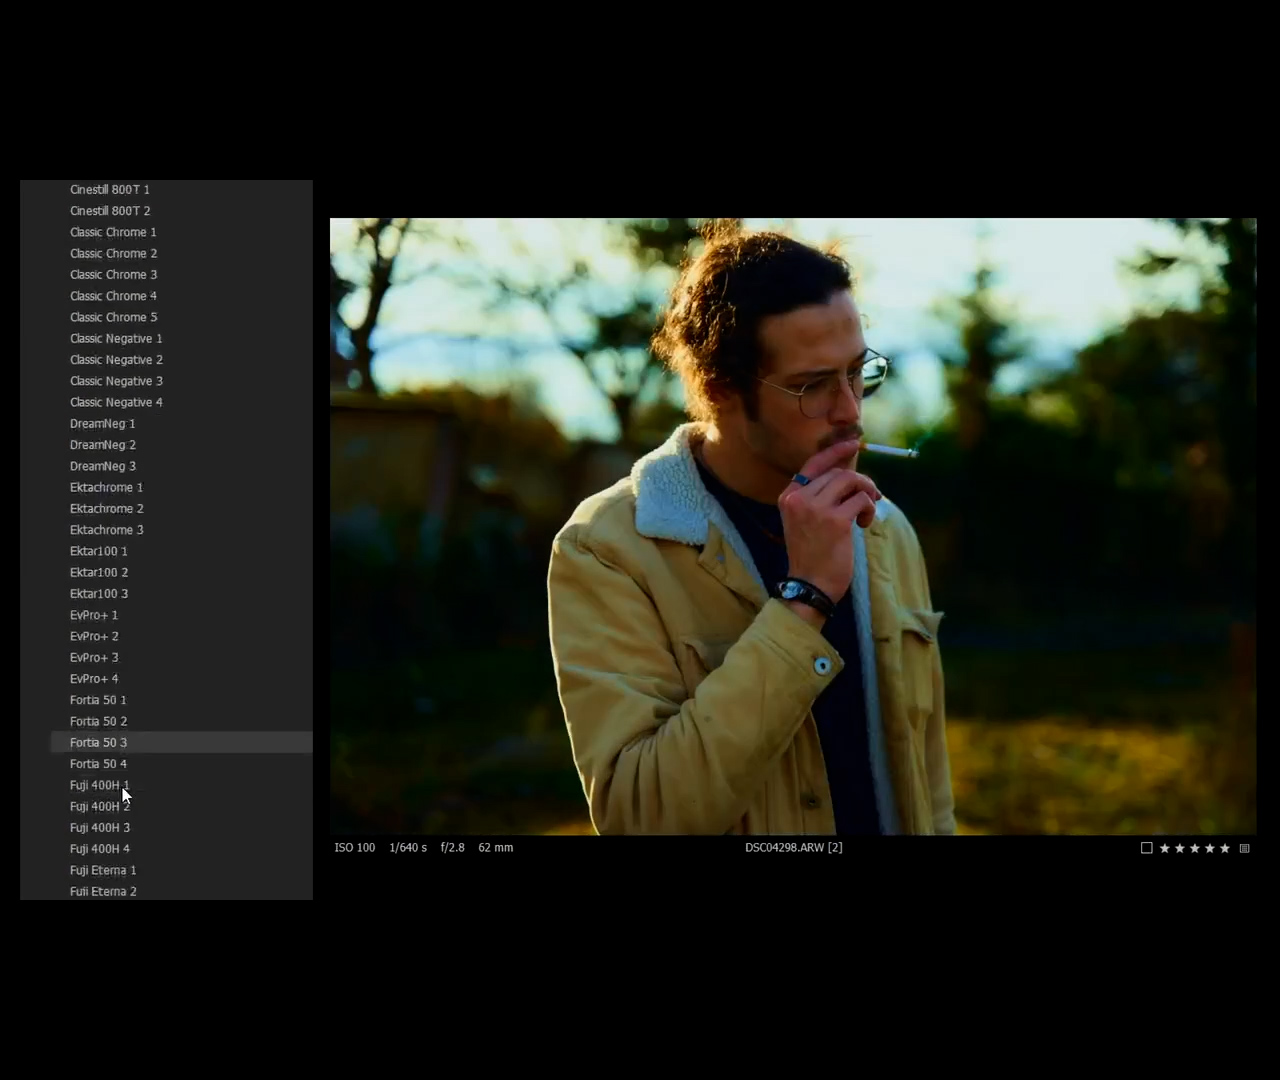
Task: Select the Fortia 50 4 preset
Action: tap(98, 763)
